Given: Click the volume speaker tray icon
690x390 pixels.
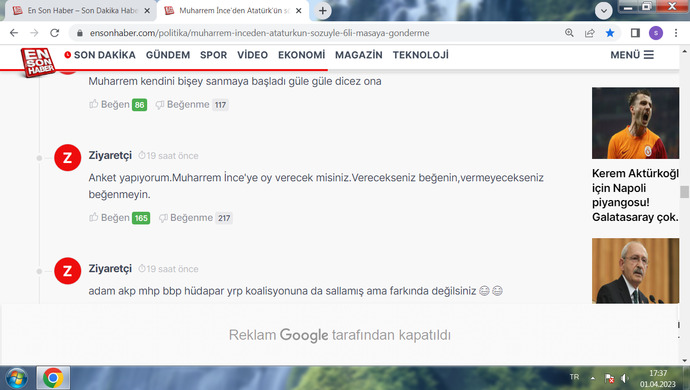Looking at the screenshot, I should [624, 378].
